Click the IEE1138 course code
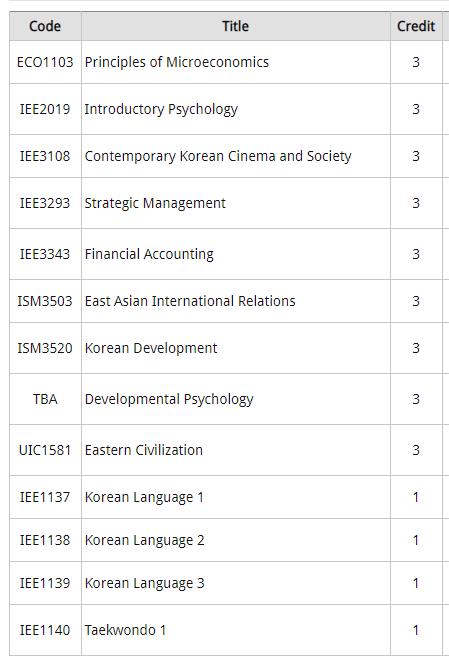 click(x=45, y=540)
